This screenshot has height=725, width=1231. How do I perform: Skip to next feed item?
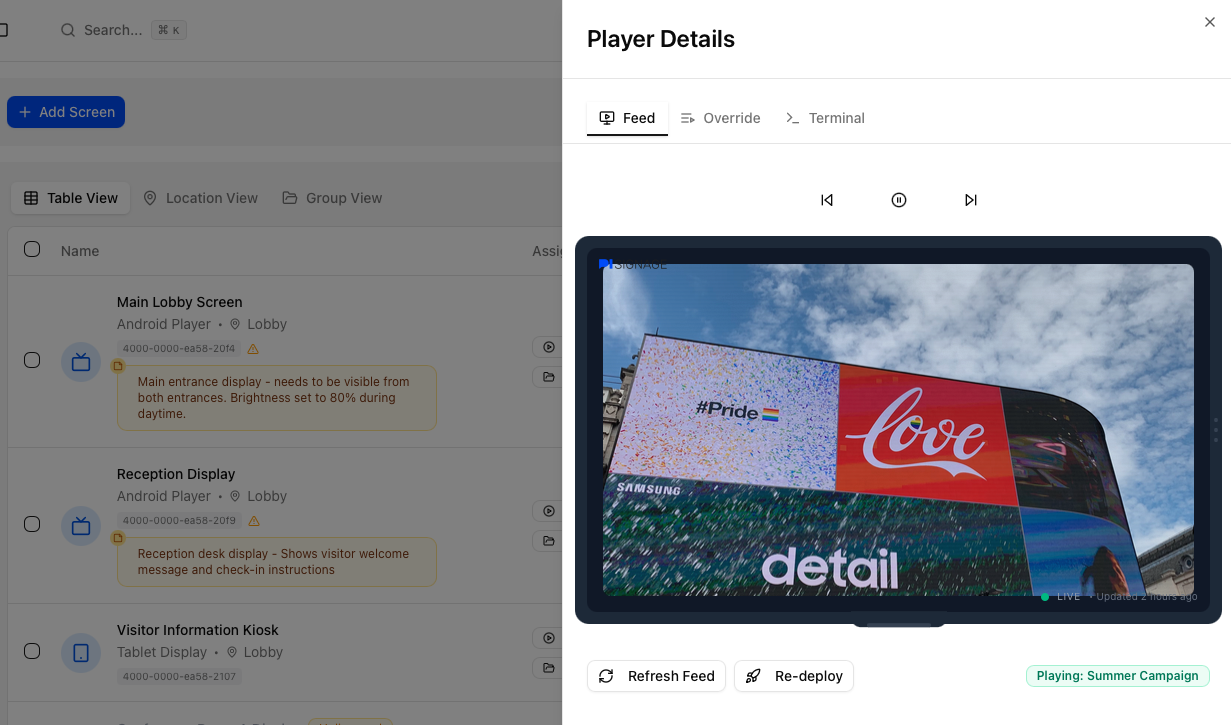coord(970,200)
